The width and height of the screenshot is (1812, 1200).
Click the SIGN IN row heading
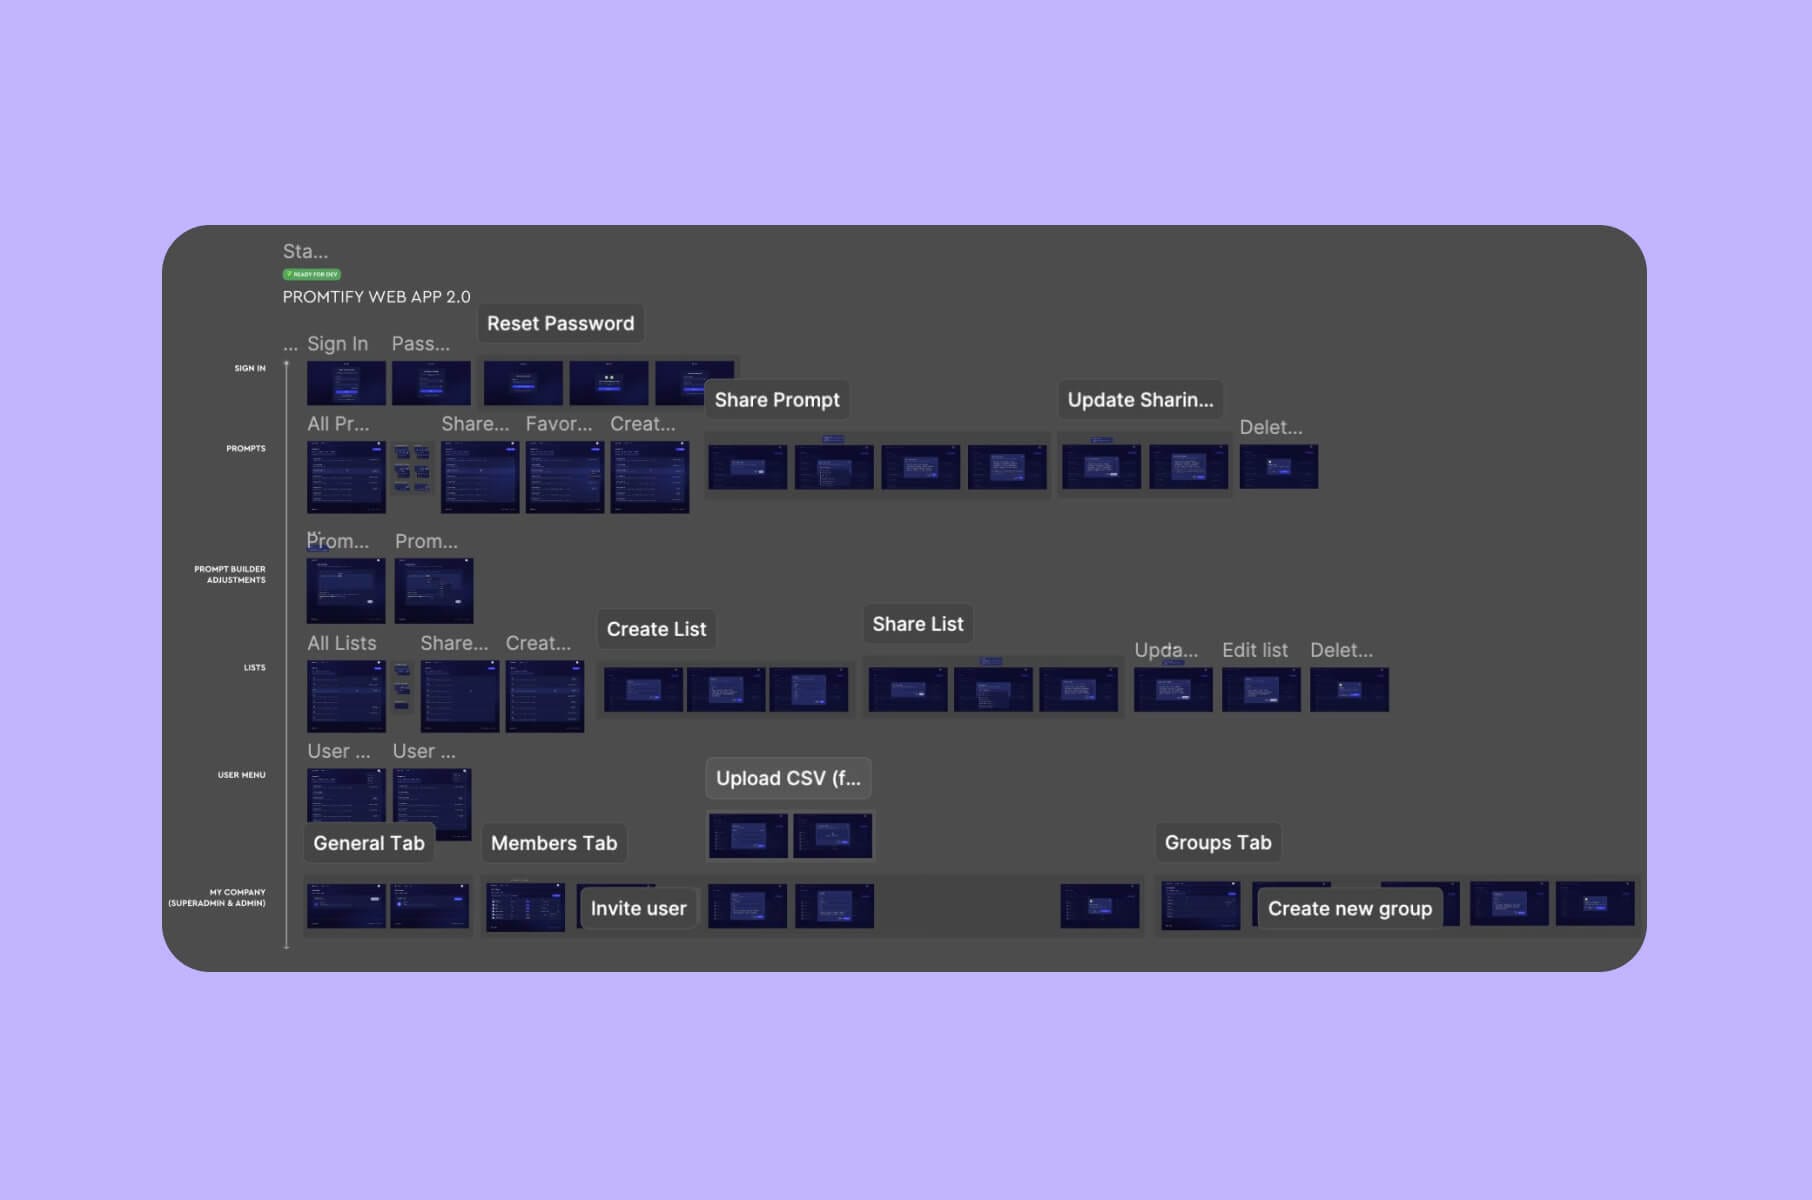250,368
